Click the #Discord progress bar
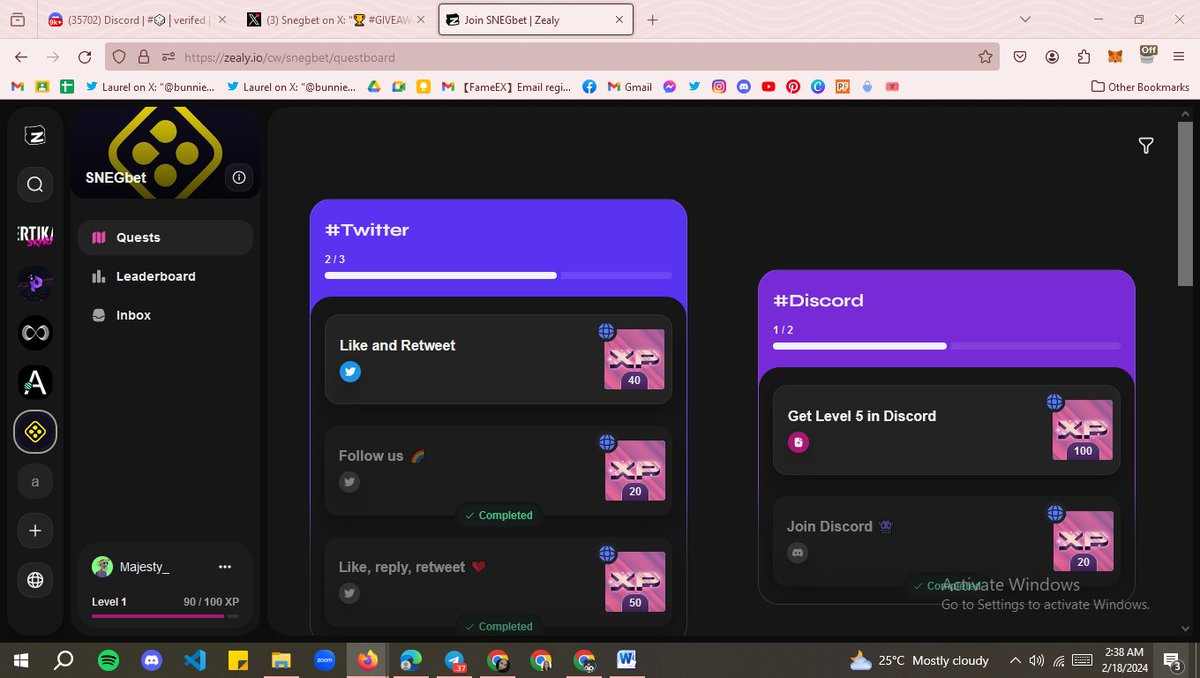The width and height of the screenshot is (1200, 678). (946, 346)
